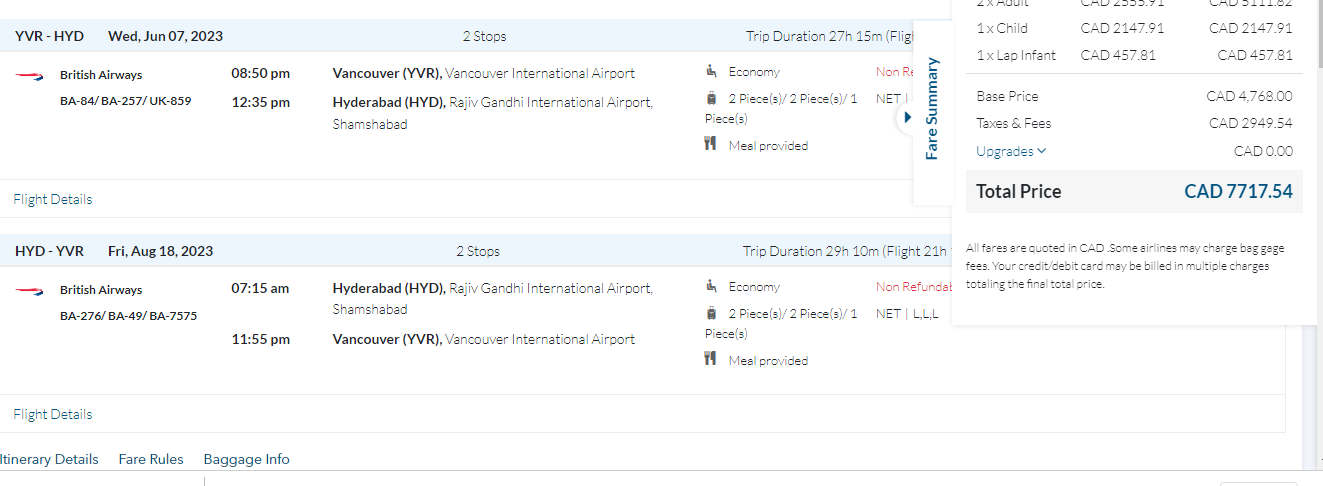Click meal provided icon for HYD-YVR flight
Image resolution: width=1323 pixels, height=486 pixels.
[x=711, y=360]
